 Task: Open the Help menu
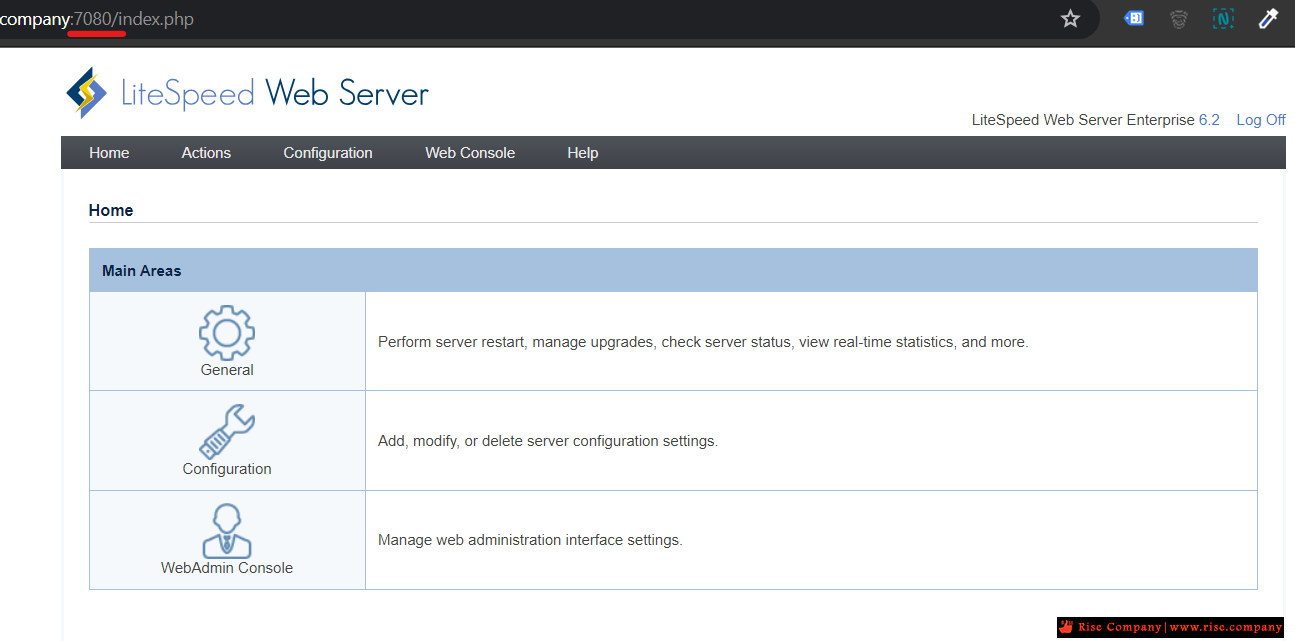(x=582, y=153)
